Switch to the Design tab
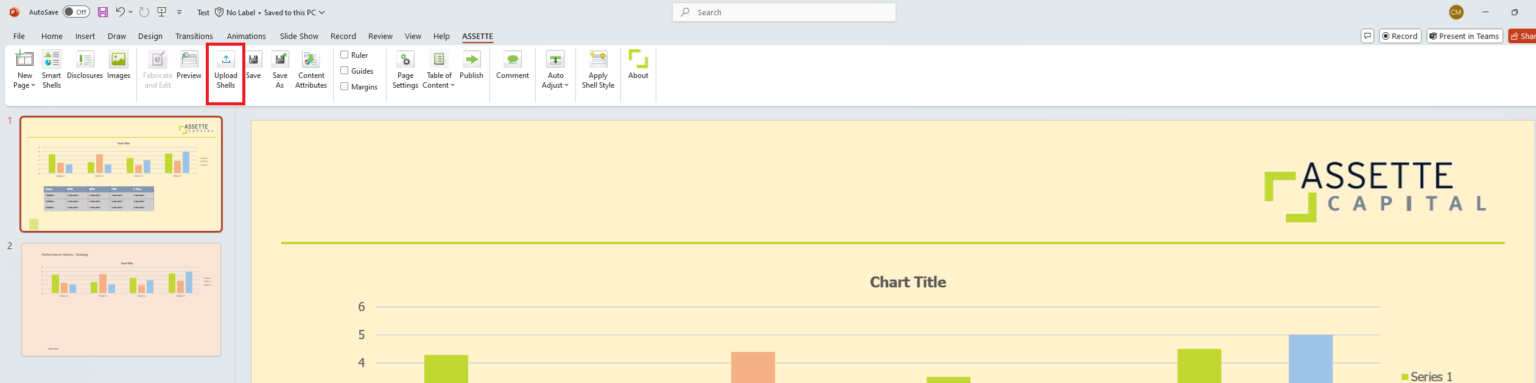 pos(150,36)
